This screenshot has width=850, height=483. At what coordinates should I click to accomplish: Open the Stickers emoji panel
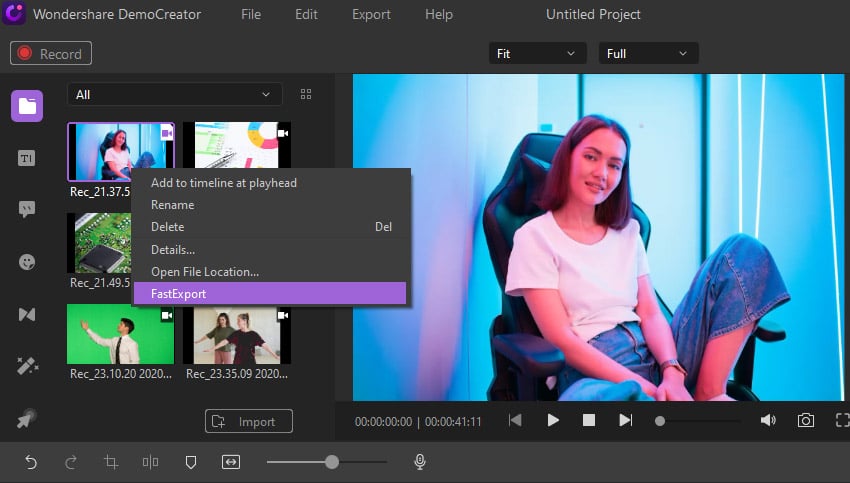coord(27,262)
